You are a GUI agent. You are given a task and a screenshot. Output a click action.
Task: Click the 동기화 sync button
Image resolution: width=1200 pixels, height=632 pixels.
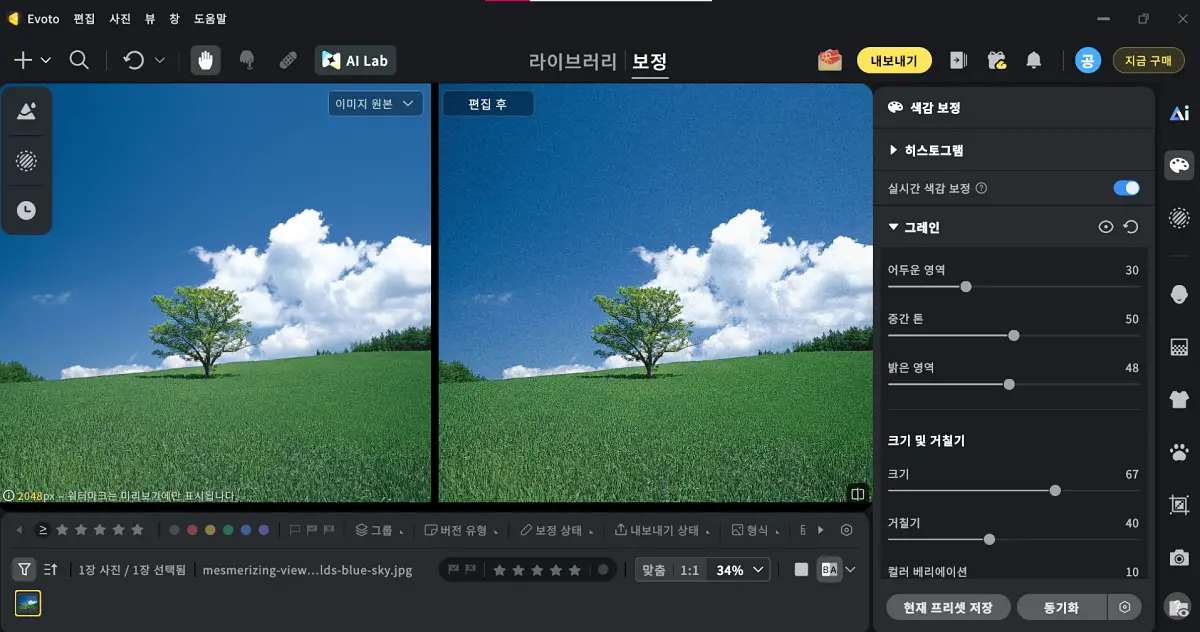pos(1061,607)
